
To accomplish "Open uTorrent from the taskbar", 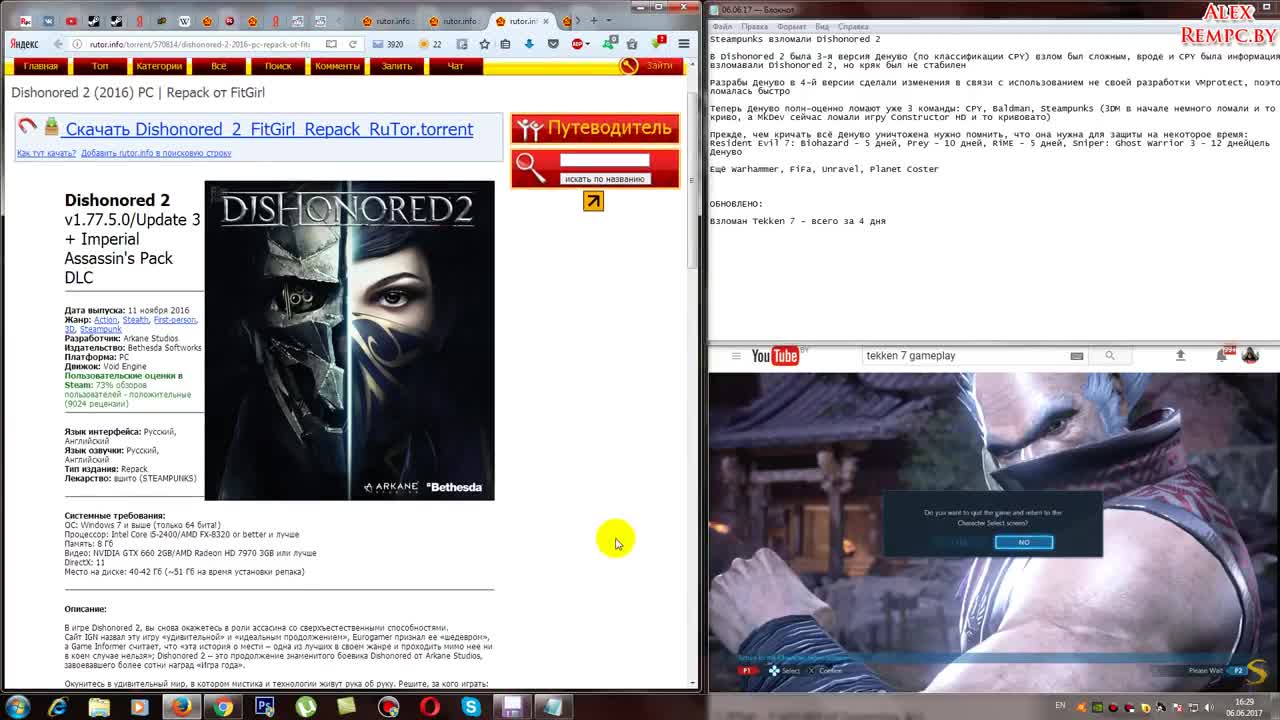I will tap(305, 707).
